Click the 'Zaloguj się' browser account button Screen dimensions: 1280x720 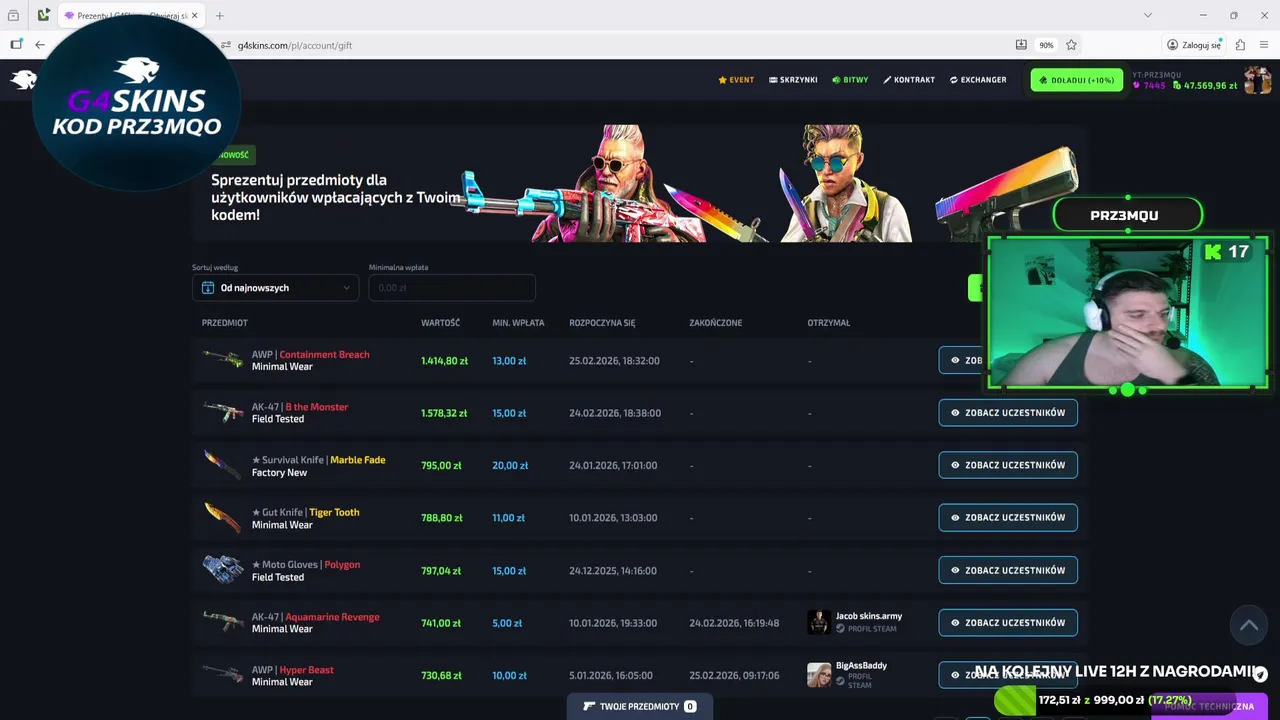coord(1194,45)
